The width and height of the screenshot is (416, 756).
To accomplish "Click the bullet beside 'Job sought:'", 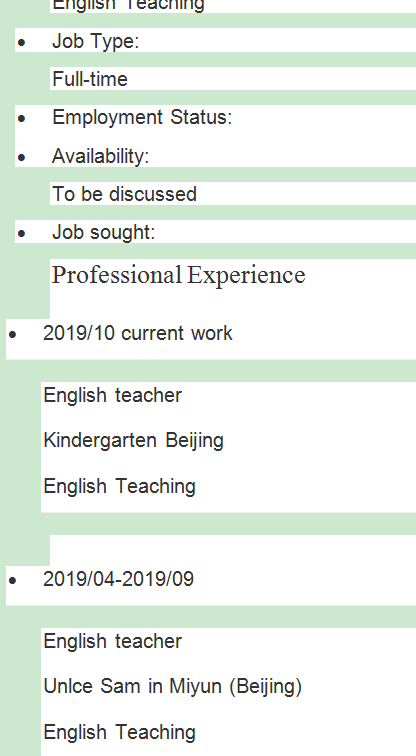I will coord(21,234).
